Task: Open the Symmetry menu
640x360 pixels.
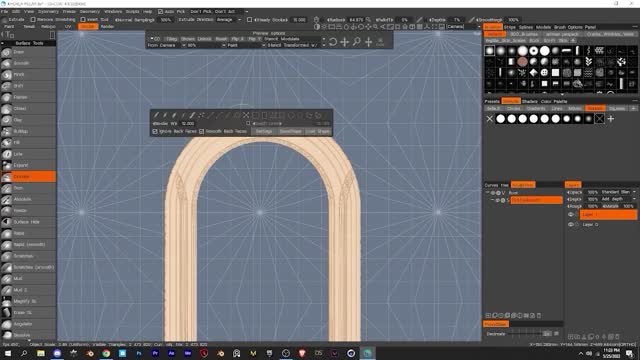Action: [x=48, y=11]
